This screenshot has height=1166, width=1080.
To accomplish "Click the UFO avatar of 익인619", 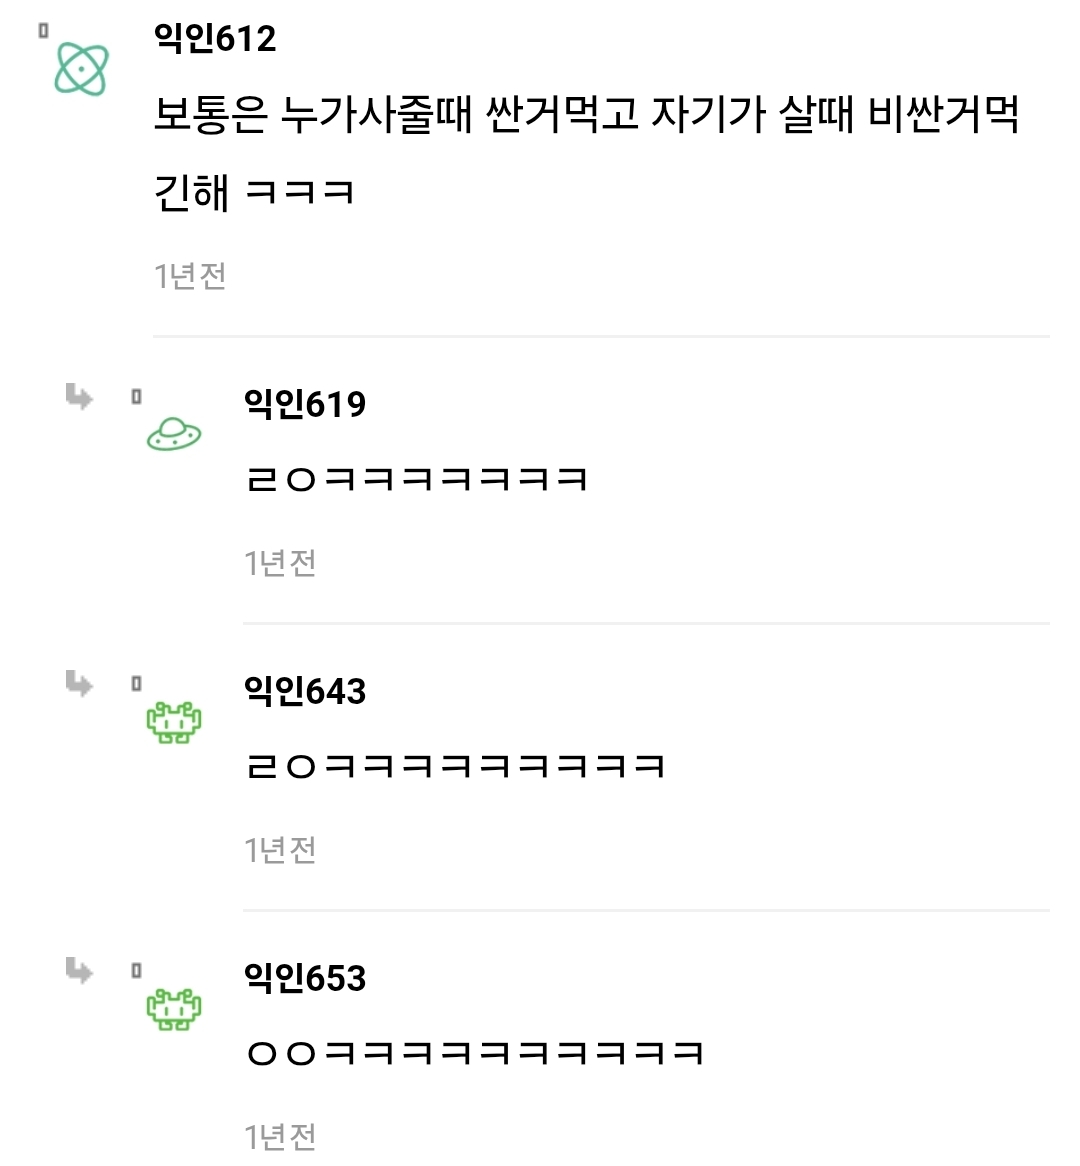I will 174,434.
